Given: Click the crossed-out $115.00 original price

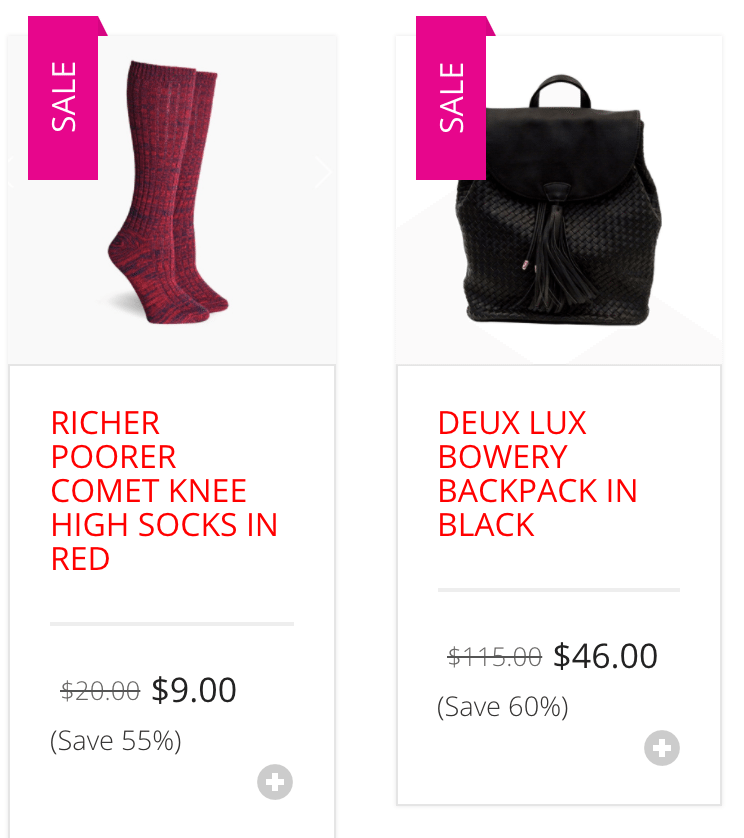Looking at the screenshot, I should 494,657.
